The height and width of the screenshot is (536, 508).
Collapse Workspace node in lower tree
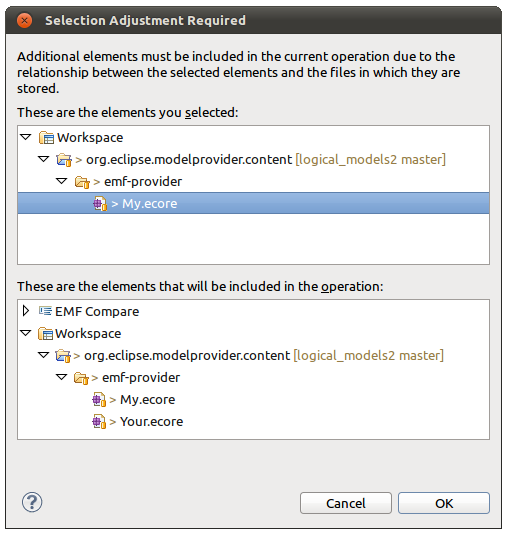tap(26, 333)
